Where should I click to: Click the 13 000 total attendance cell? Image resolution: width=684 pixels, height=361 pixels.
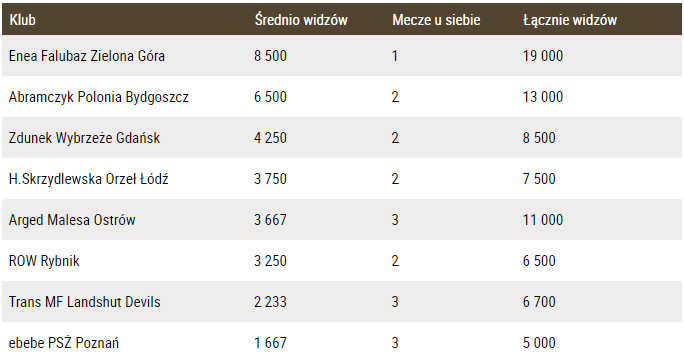(543, 97)
